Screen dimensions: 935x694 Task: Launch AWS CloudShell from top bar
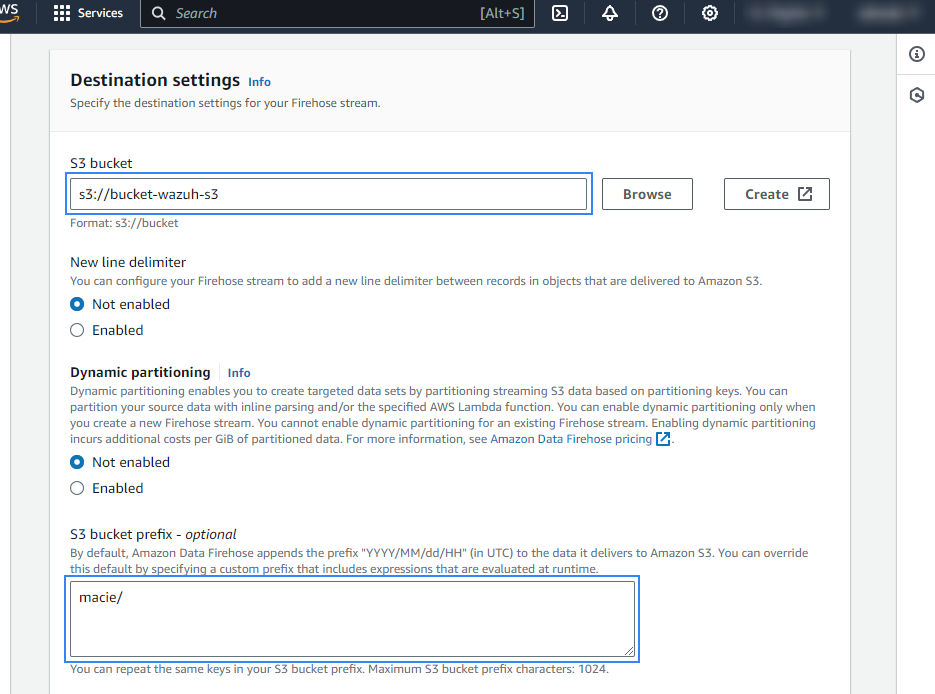coord(561,14)
